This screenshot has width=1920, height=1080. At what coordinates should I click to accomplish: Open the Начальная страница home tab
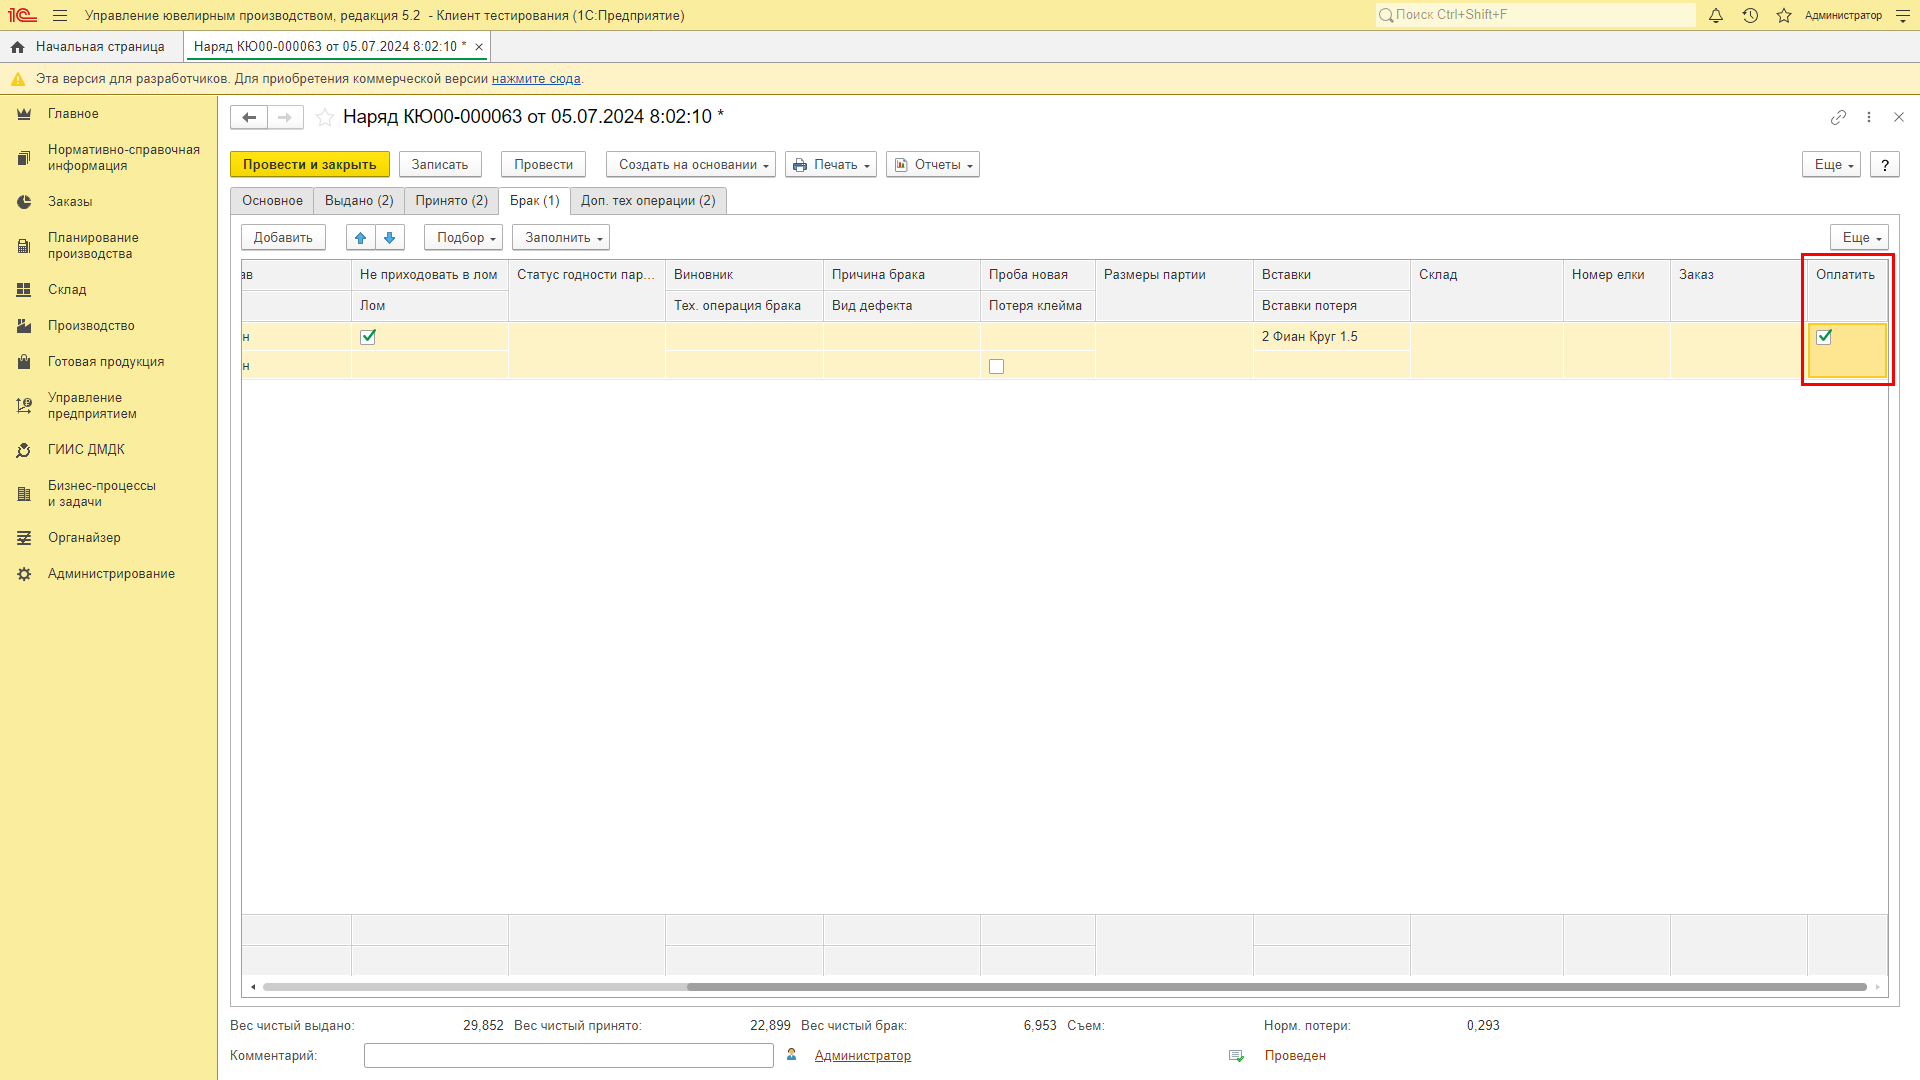click(x=91, y=46)
